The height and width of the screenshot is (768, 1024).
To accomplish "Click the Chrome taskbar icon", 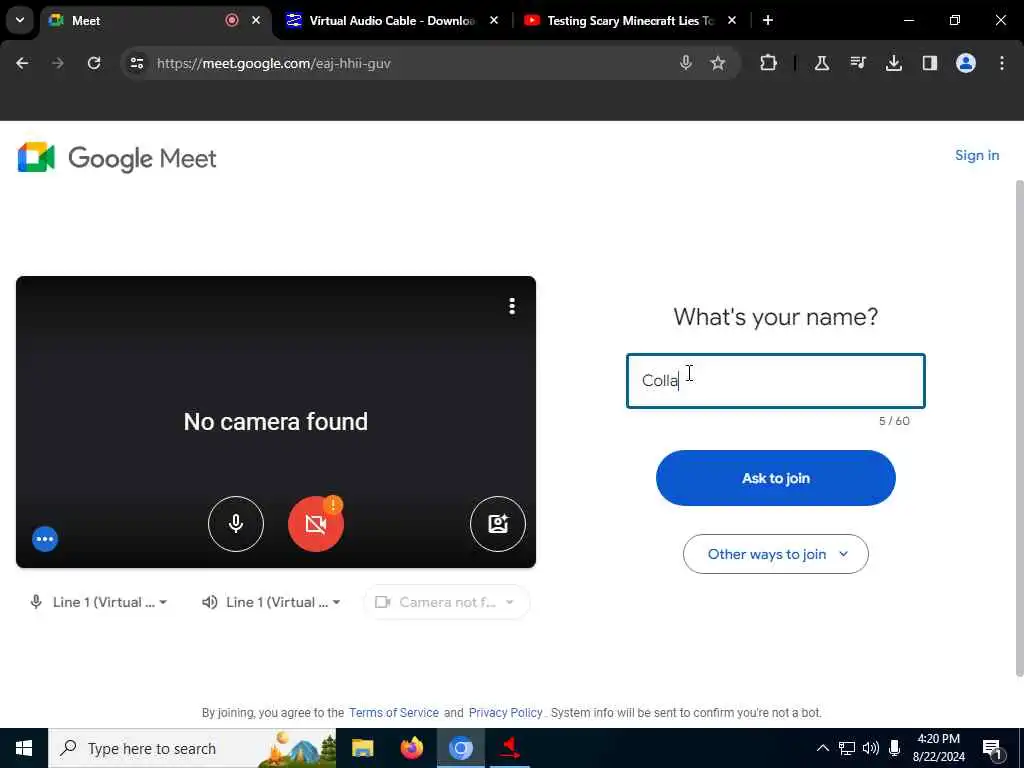I will [x=460, y=748].
